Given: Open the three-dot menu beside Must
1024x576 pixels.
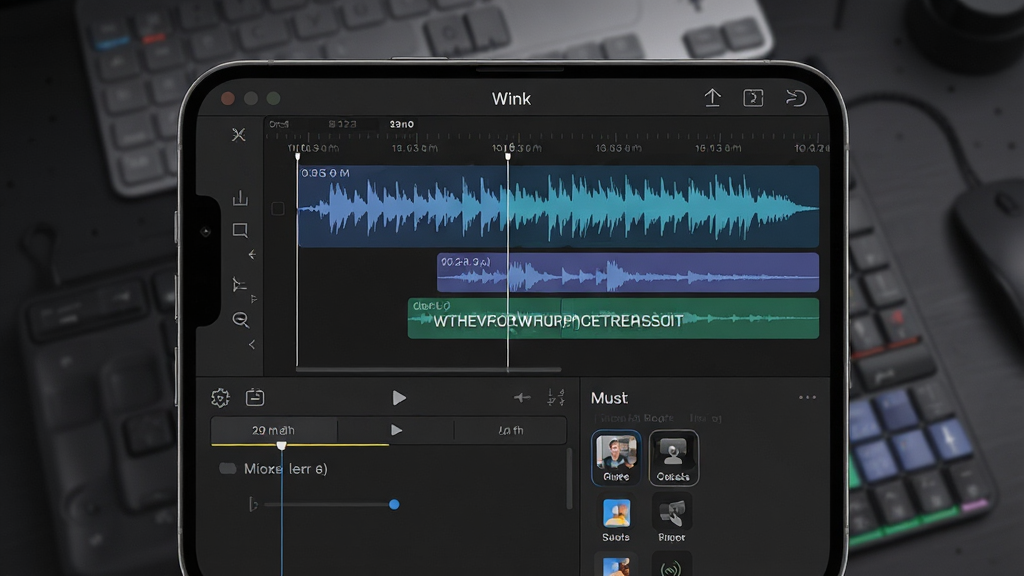Looking at the screenshot, I should 807,397.
